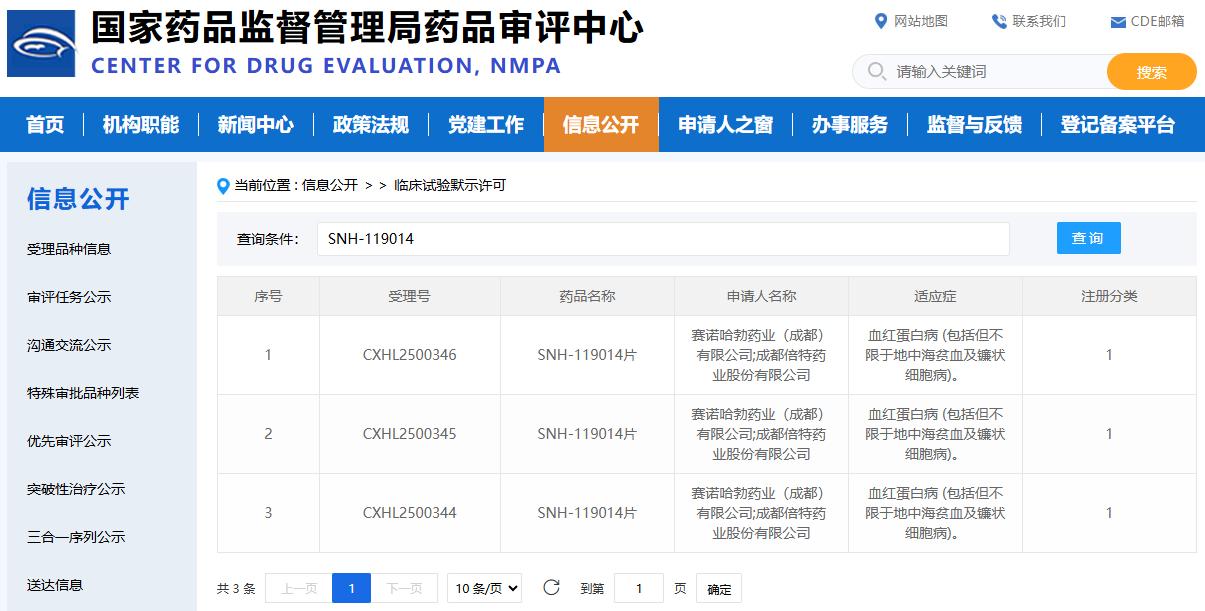This screenshot has width=1205, height=611.
Task: Click the 临床试验默示许可 breadcrumb text
Action: (x=450, y=186)
